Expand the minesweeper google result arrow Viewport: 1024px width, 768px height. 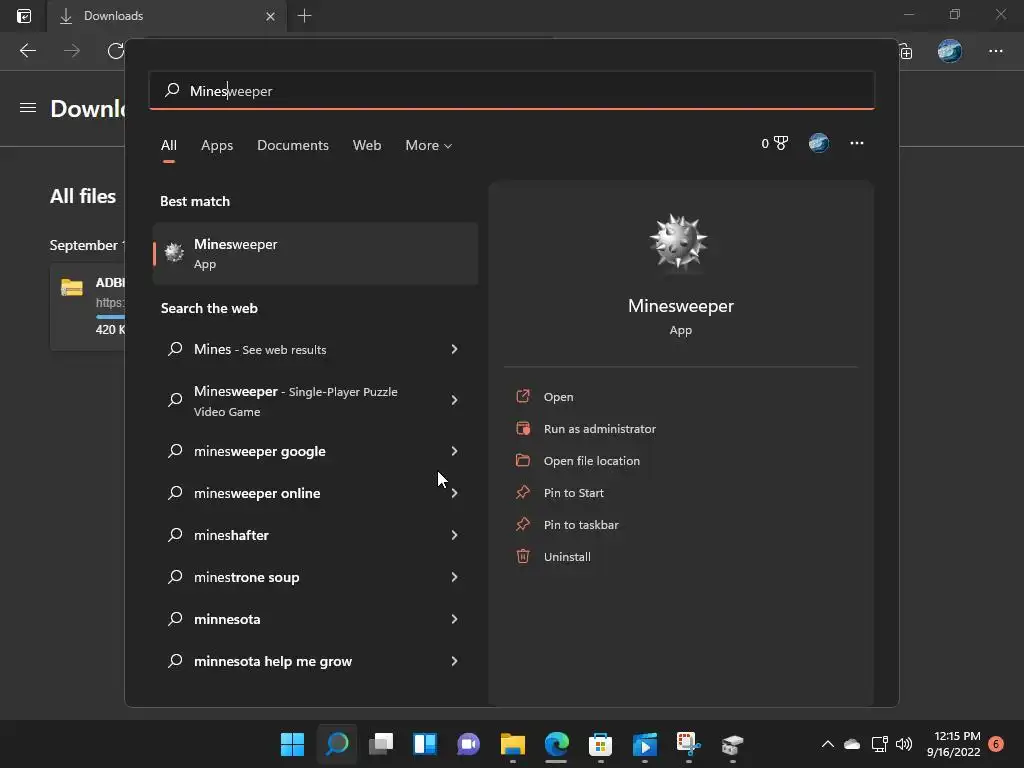pyautogui.click(x=455, y=451)
